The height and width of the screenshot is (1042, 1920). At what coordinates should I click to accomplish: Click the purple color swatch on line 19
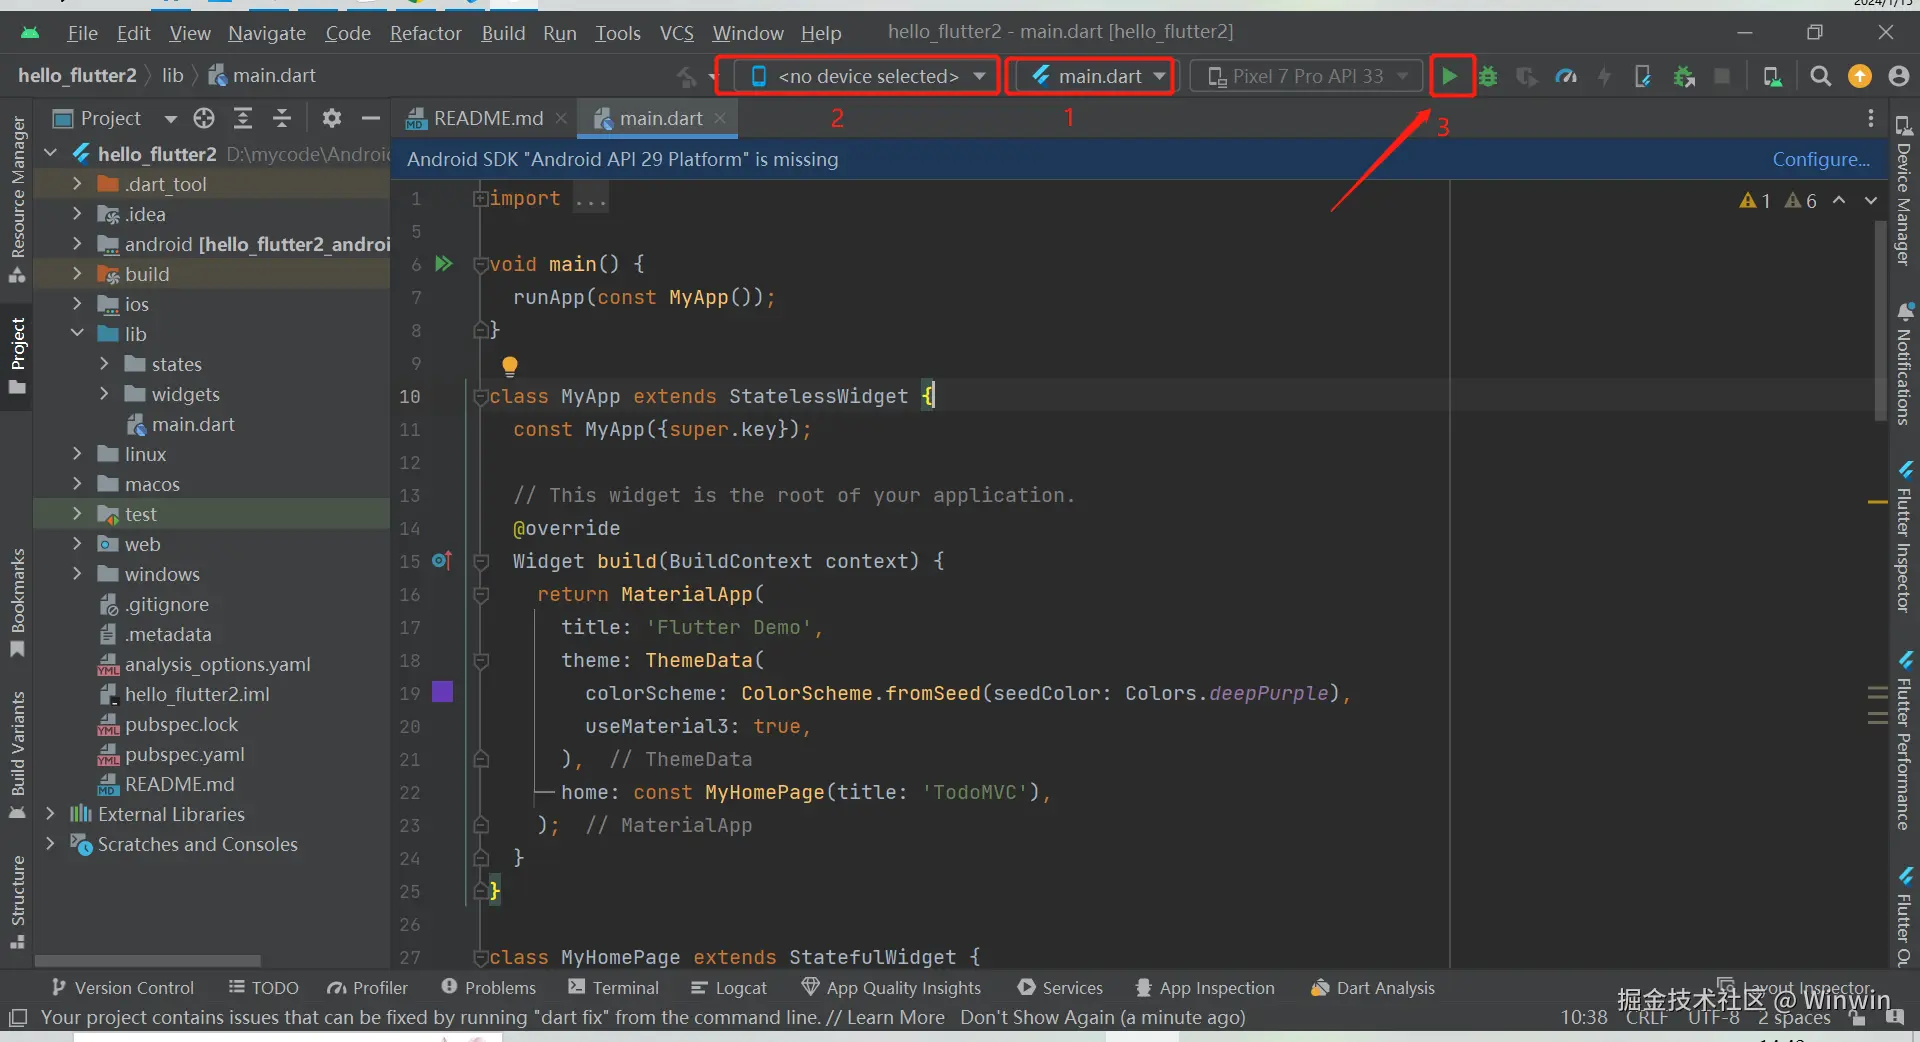(442, 692)
